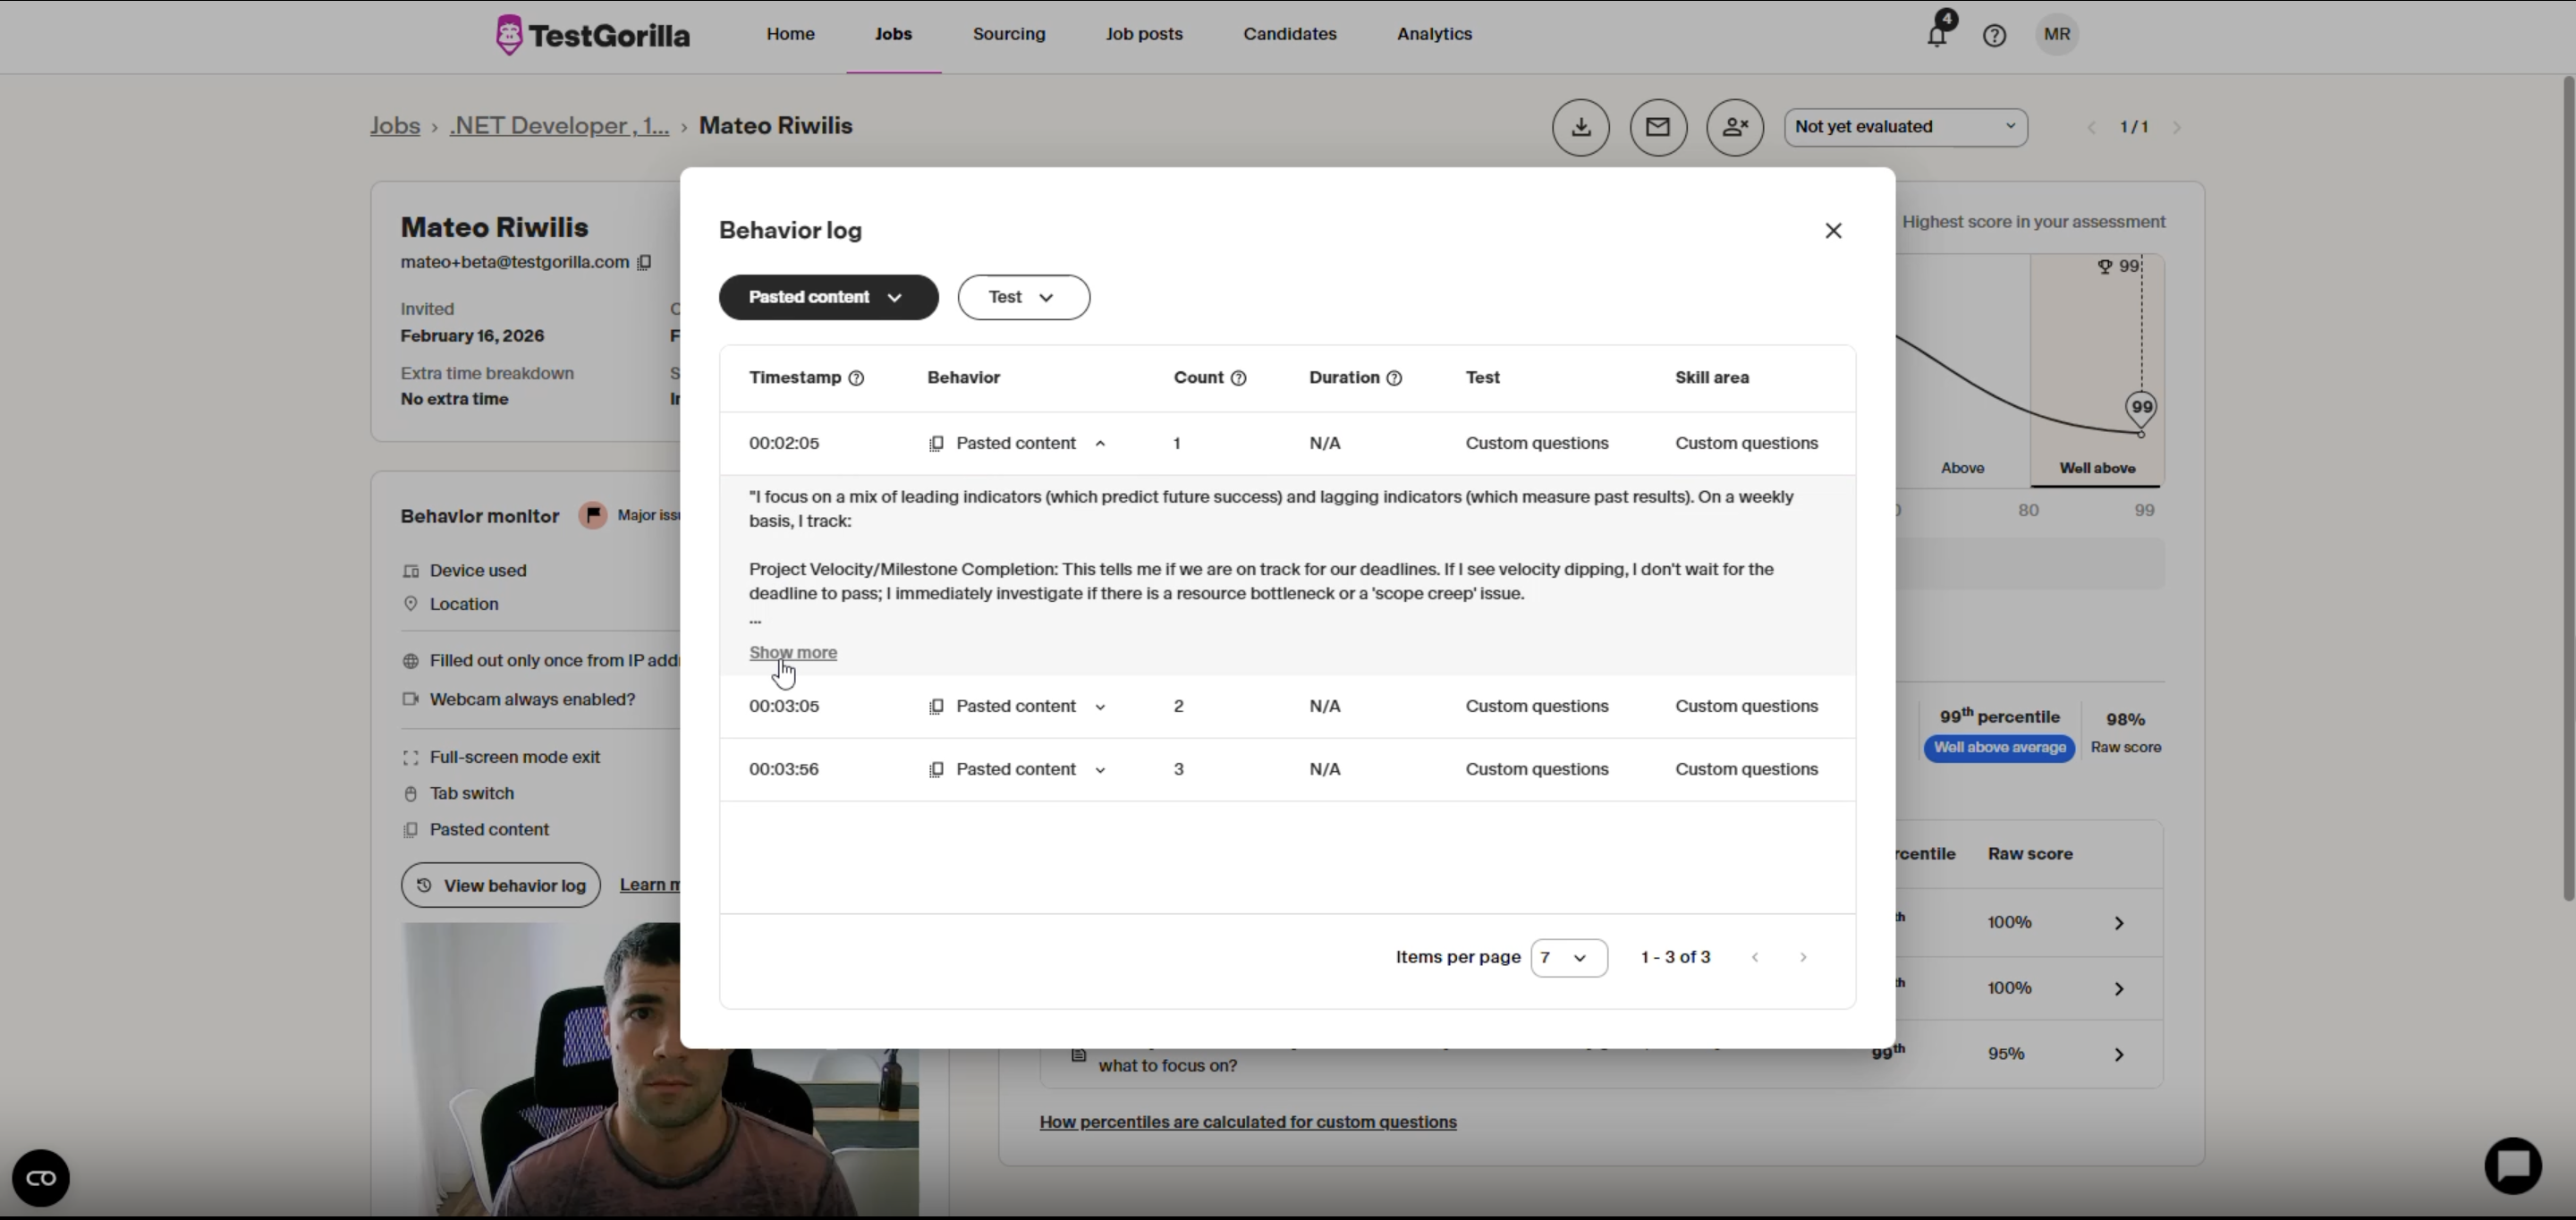
Task: Click the reject candidate icon button
Action: (x=1735, y=127)
